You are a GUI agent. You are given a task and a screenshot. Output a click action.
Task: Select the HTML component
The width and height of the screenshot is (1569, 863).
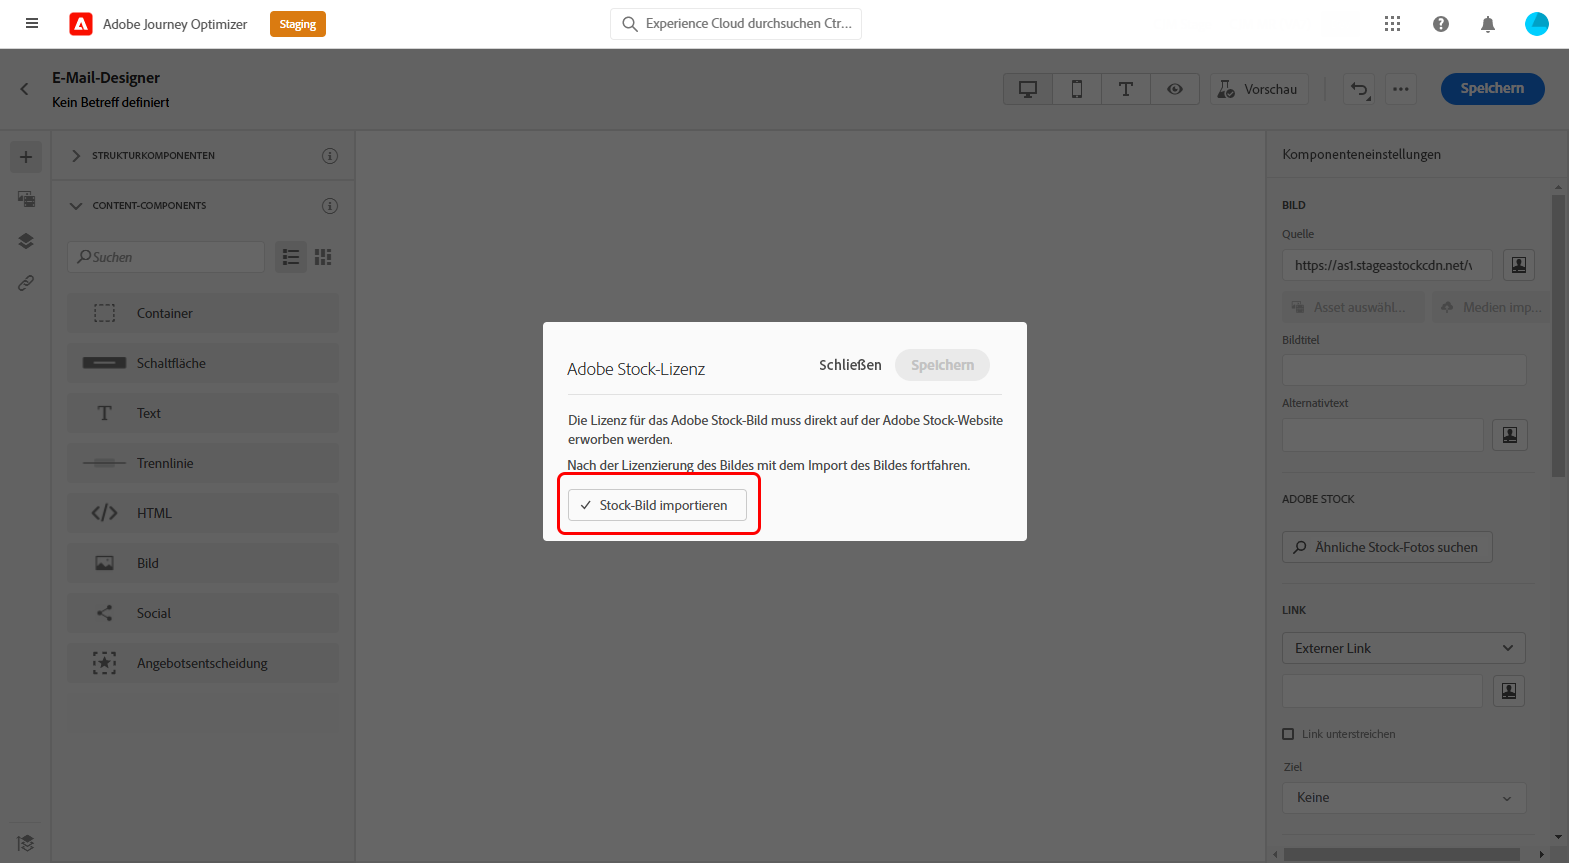[x=203, y=513]
